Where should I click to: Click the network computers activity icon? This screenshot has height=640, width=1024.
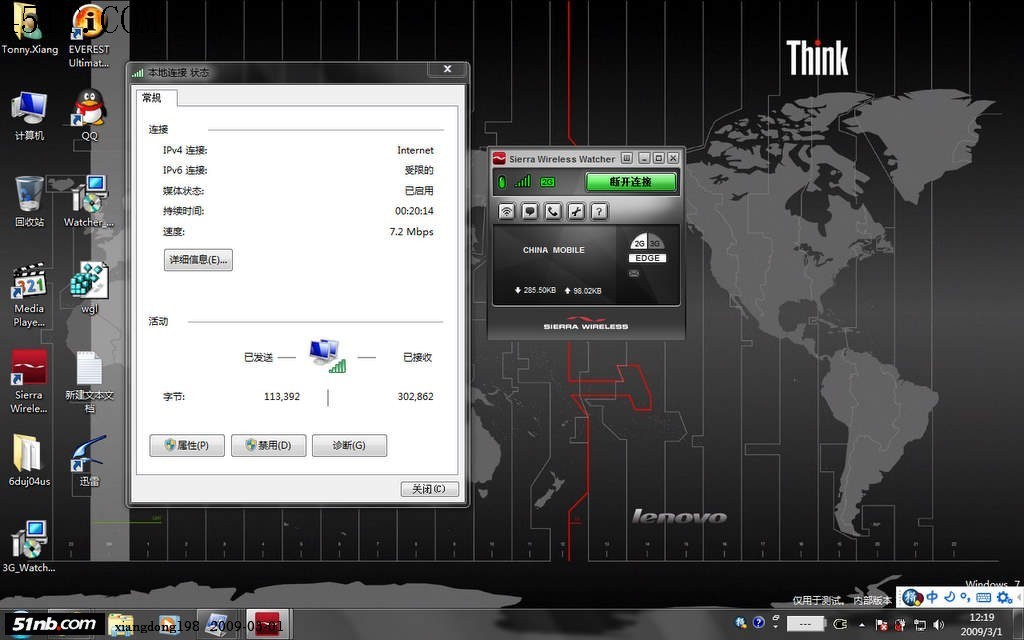(x=327, y=357)
